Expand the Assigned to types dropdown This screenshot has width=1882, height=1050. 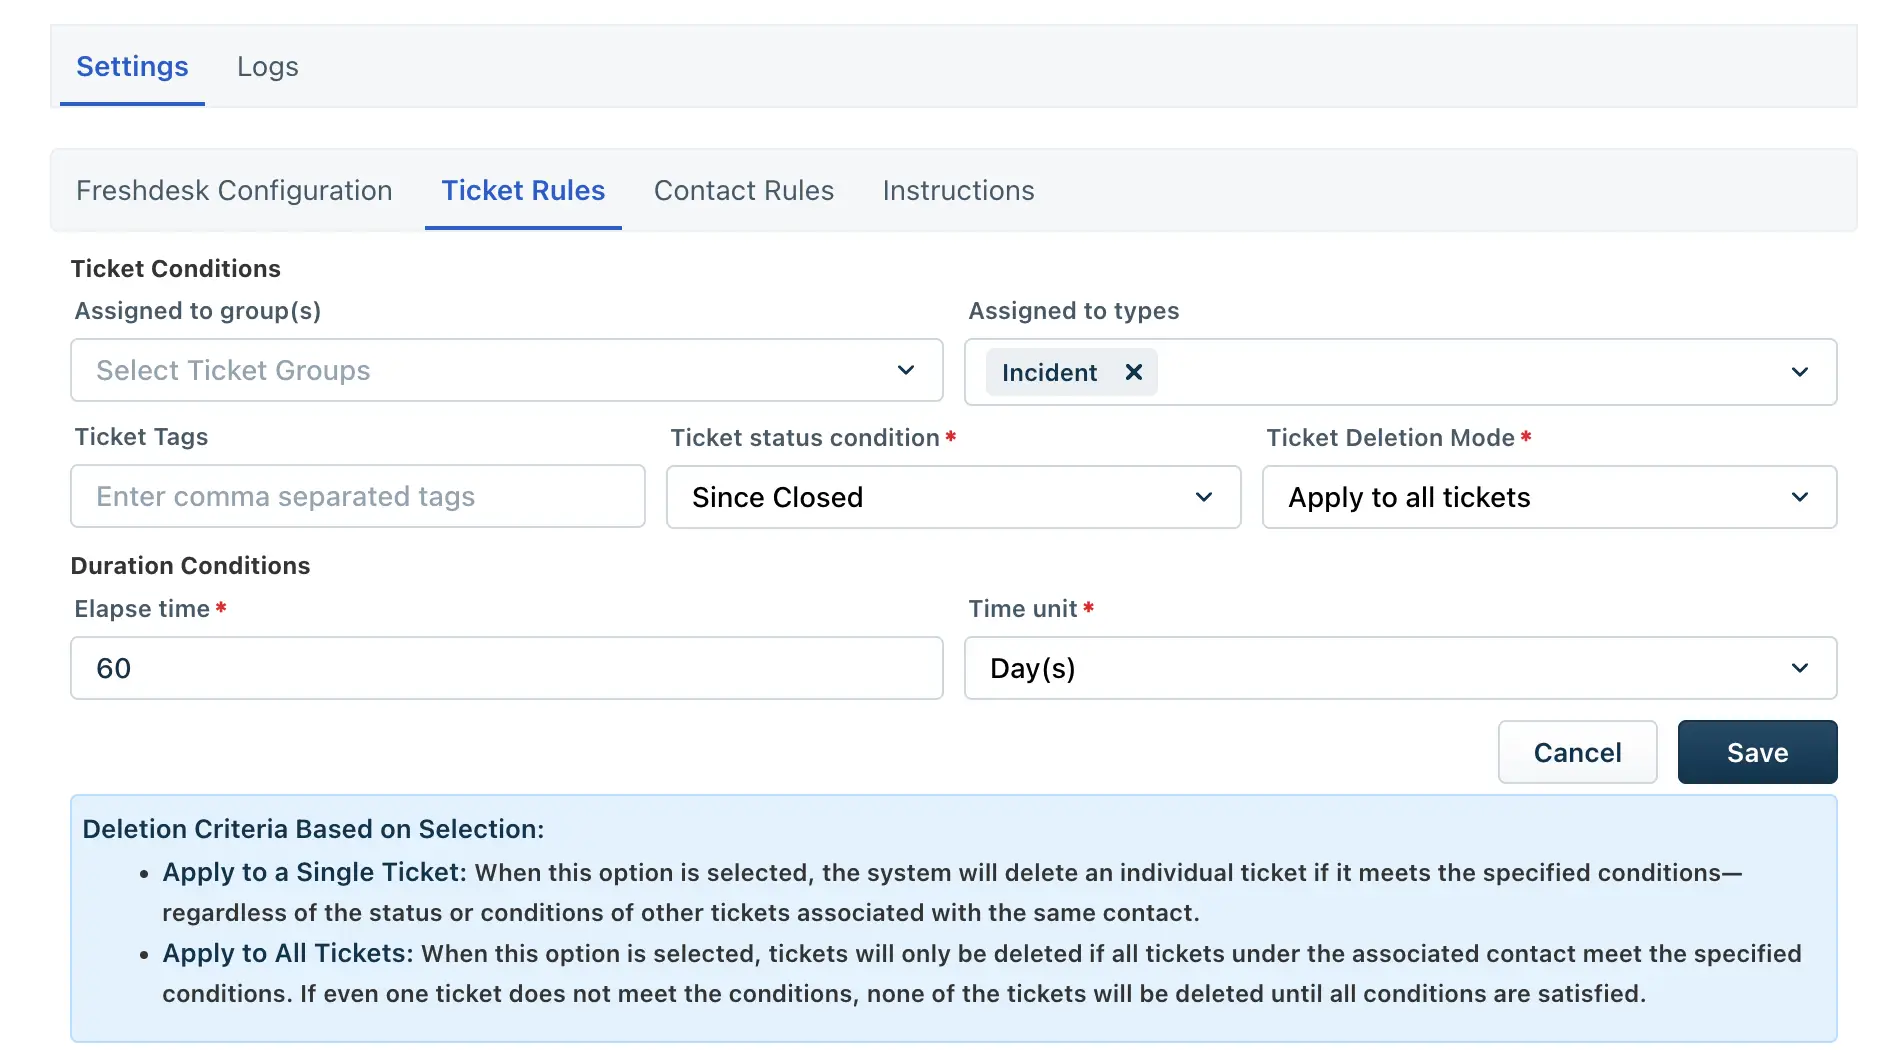[x=1799, y=372]
